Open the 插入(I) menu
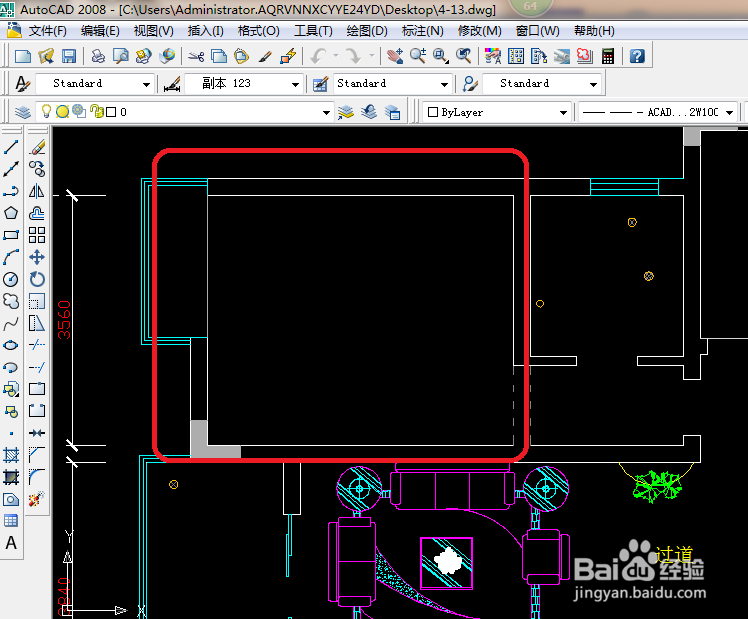This screenshot has height=619, width=748. click(x=206, y=31)
